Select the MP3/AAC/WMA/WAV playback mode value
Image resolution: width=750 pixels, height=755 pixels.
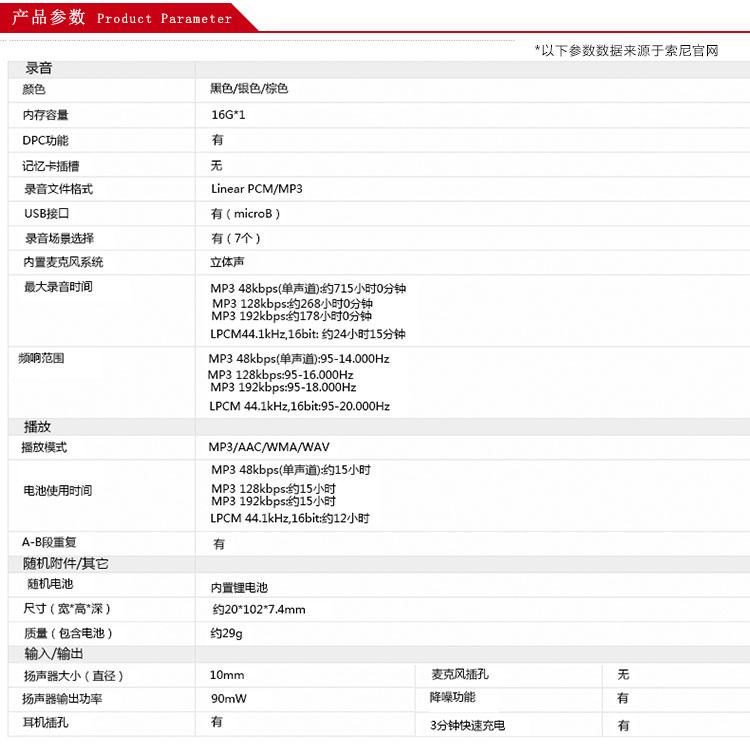pyautogui.click(x=268, y=447)
